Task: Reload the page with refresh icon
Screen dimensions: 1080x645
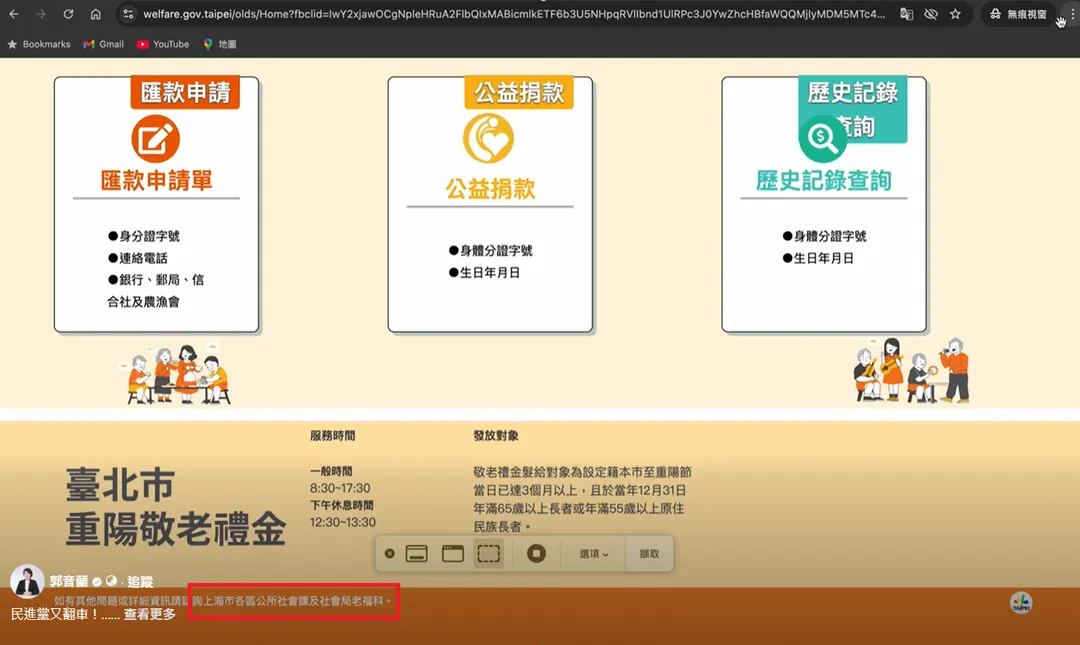Action: coord(68,14)
